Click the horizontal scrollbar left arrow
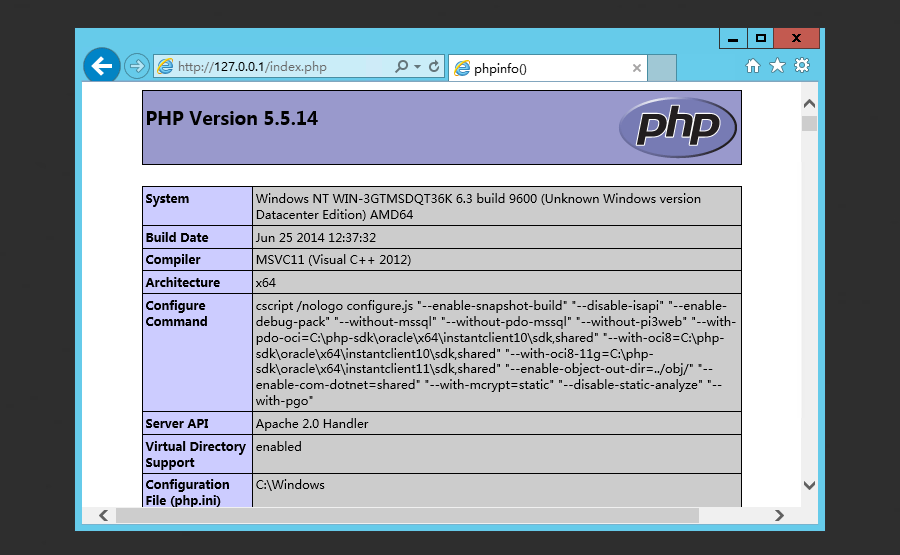Image resolution: width=900 pixels, height=555 pixels. tap(103, 515)
